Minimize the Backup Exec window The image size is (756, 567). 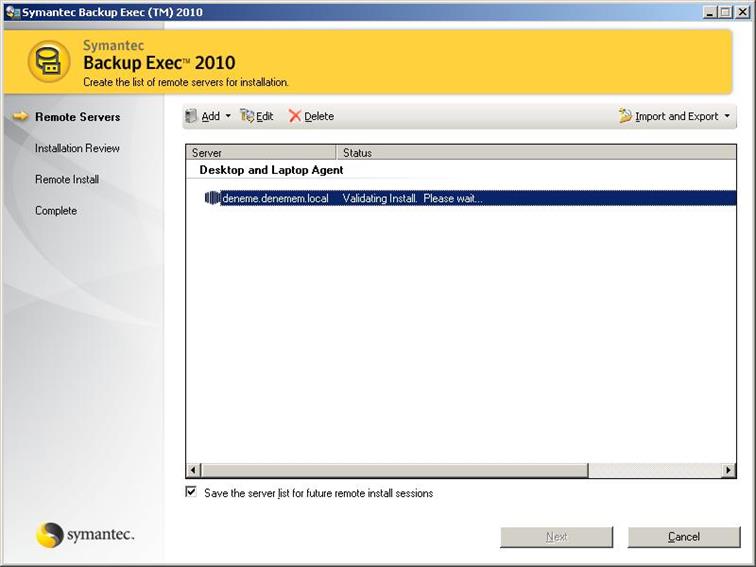pos(709,12)
